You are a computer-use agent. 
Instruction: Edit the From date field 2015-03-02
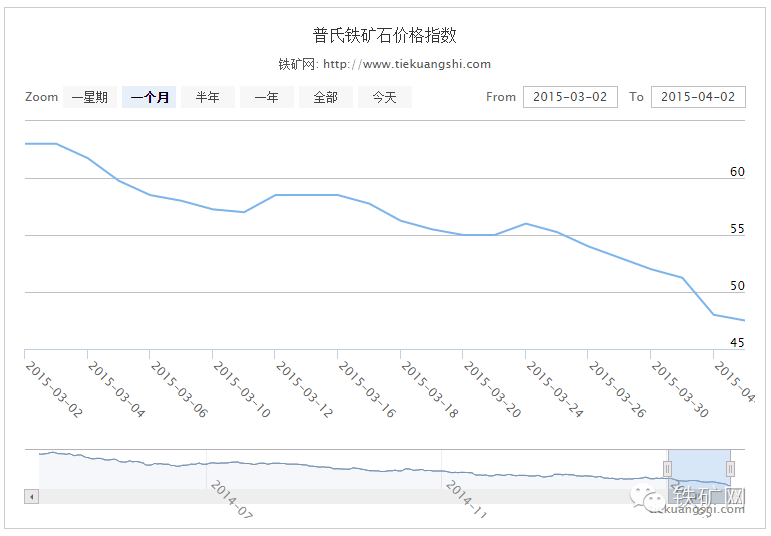click(570, 97)
